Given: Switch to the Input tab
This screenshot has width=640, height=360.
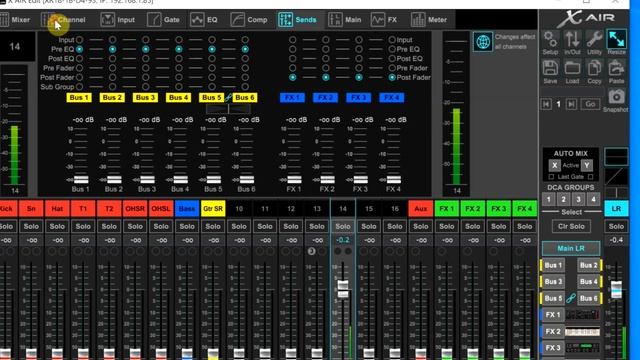Looking at the screenshot, I should [x=118, y=20].
